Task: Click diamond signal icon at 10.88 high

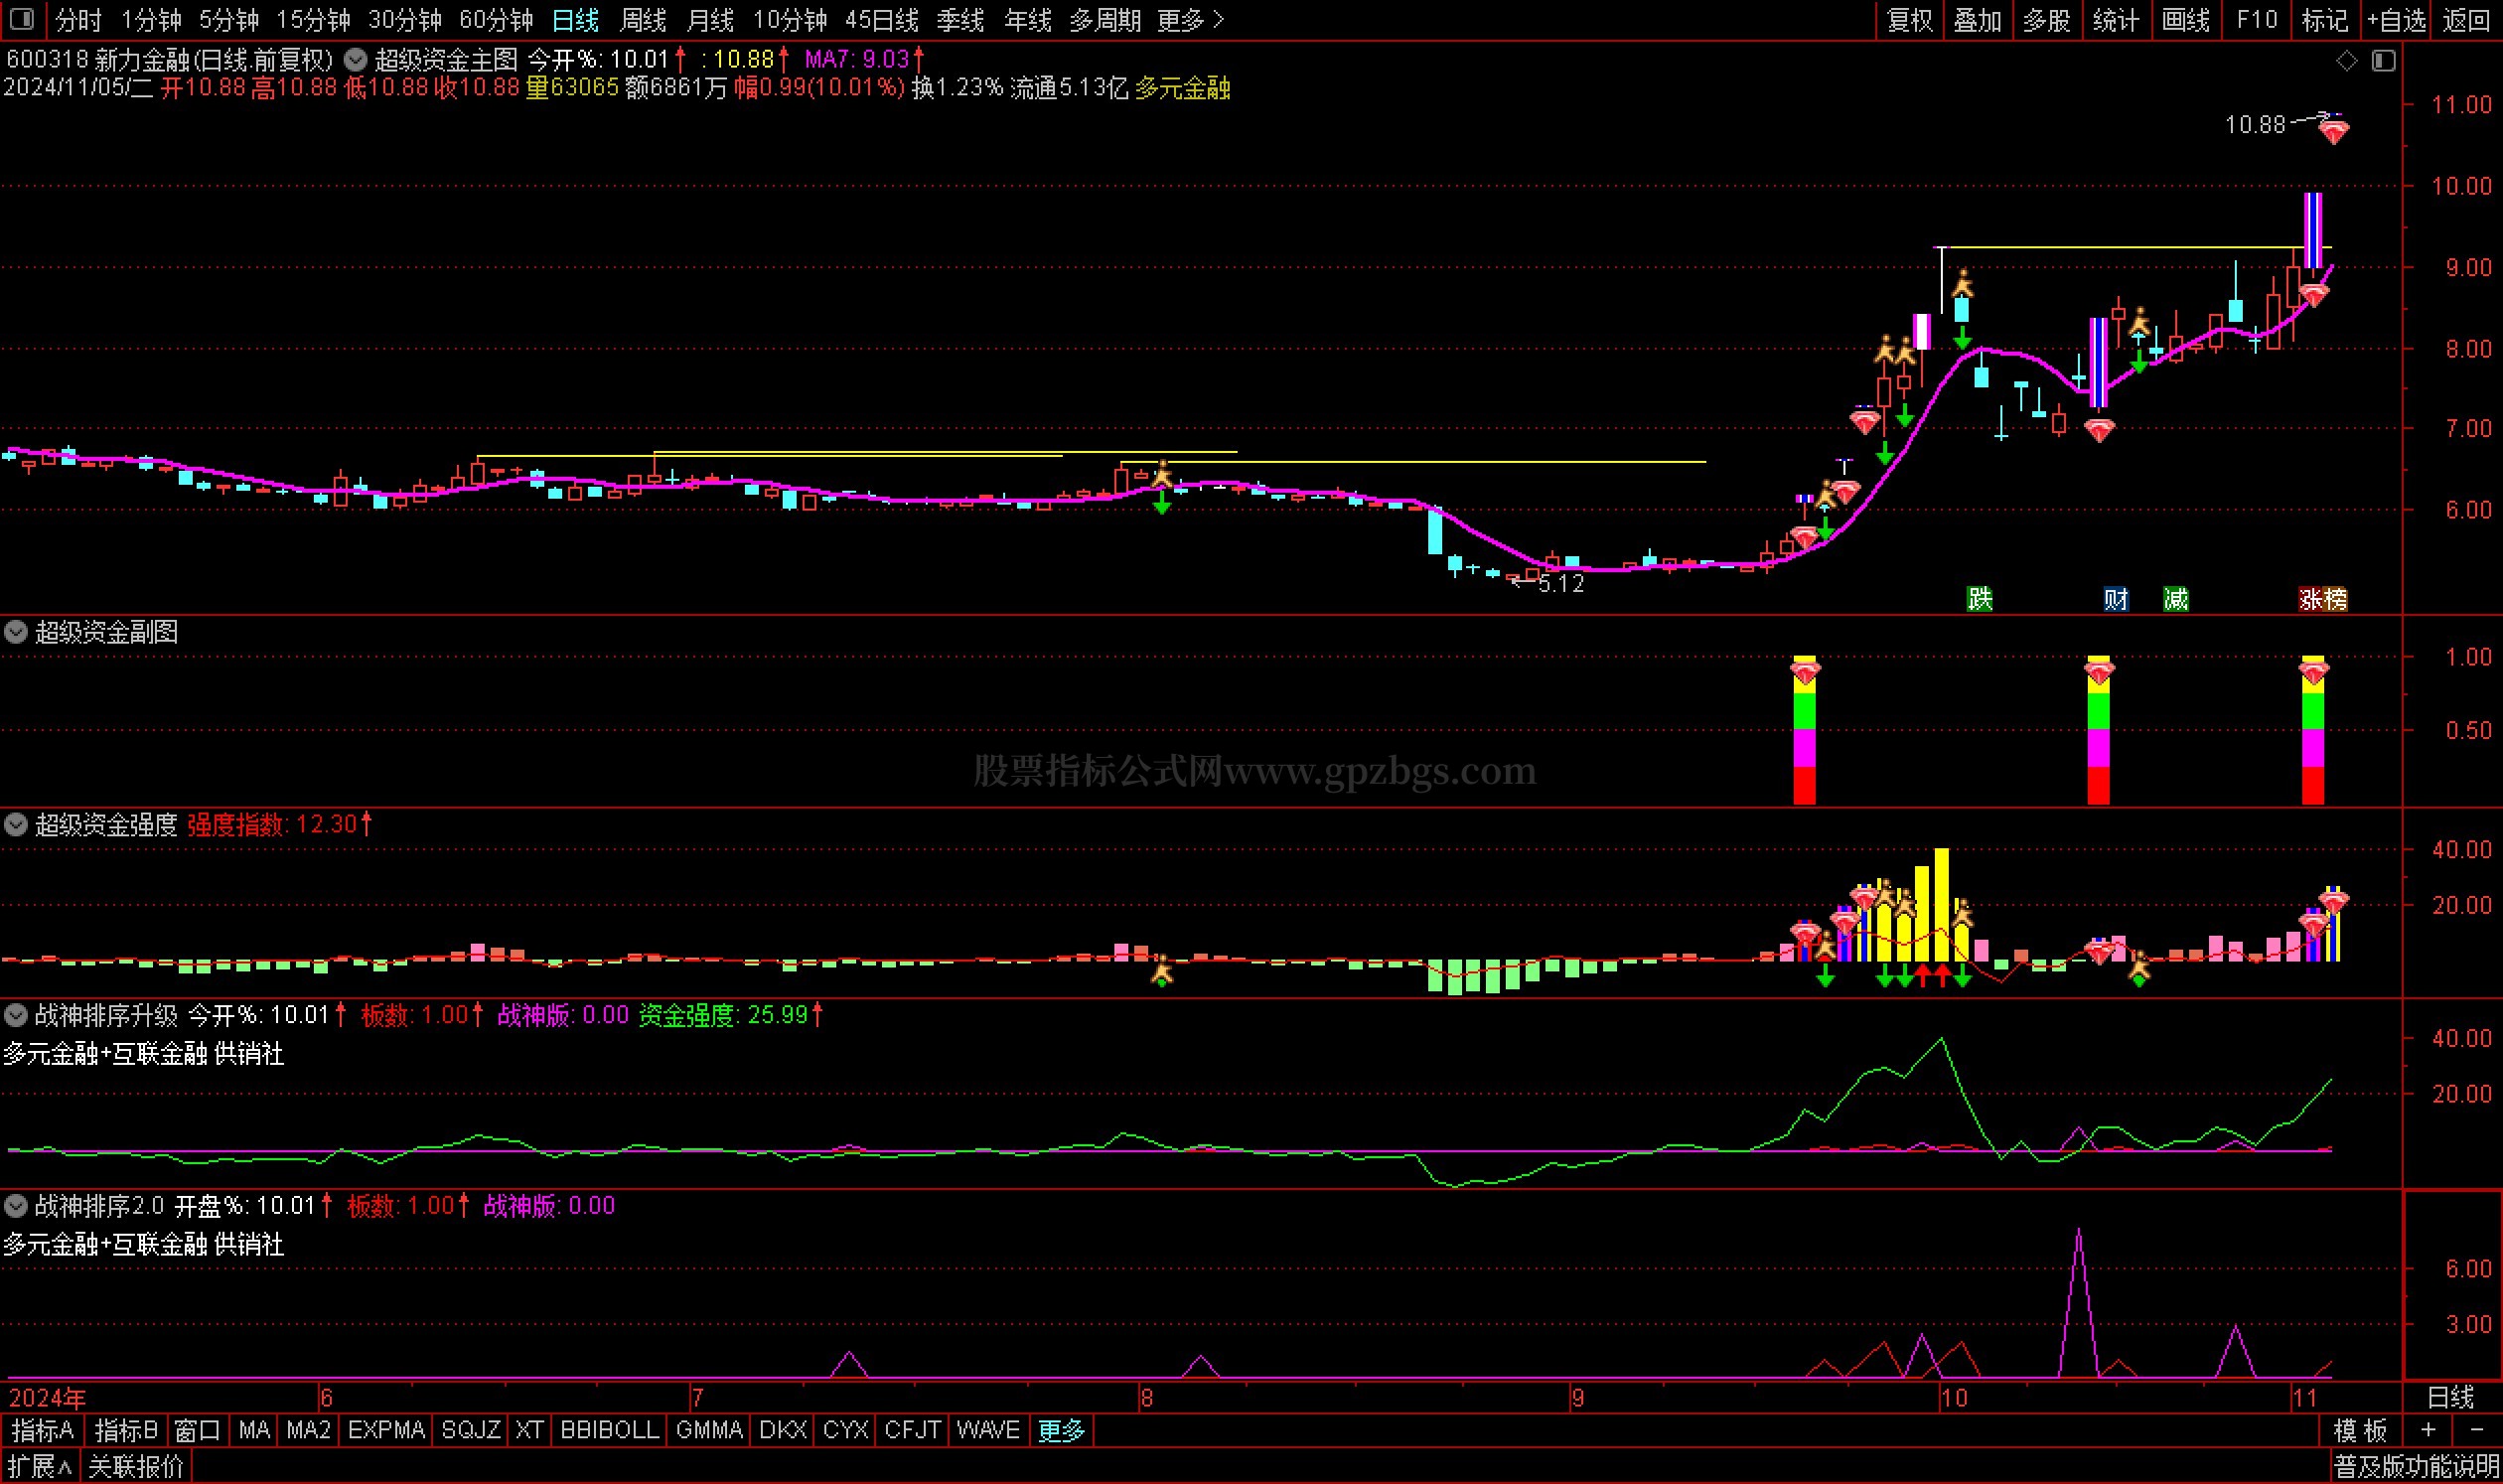Action: [x=2333, y=130]
